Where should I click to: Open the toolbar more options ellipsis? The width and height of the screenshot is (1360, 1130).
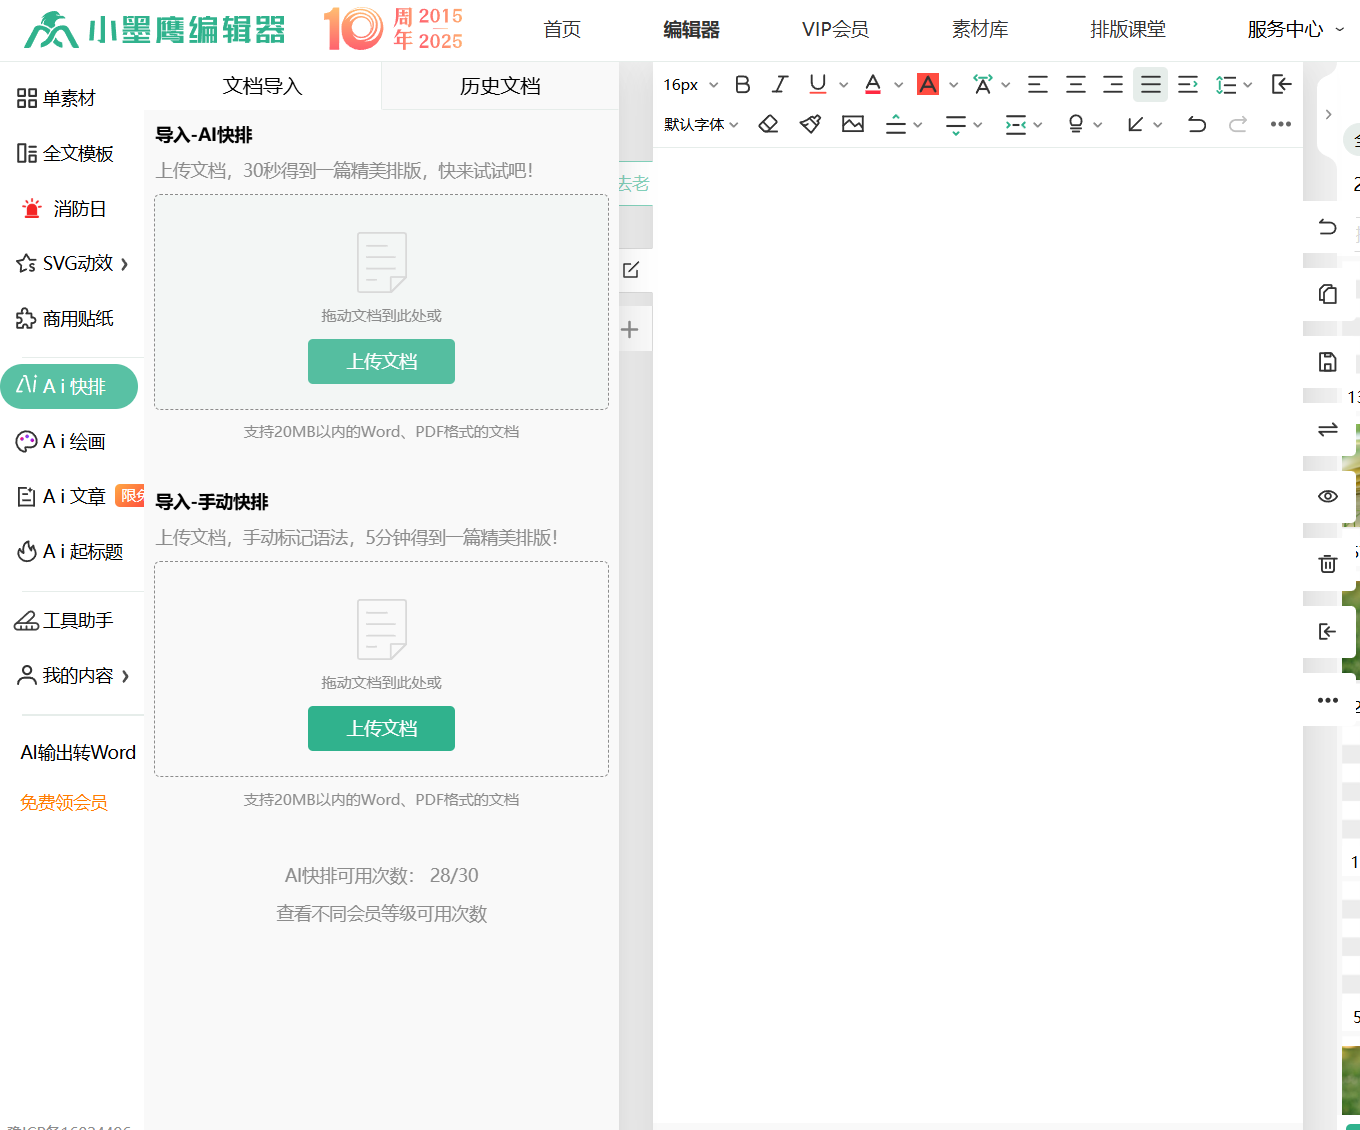[x=1281, y=124]
